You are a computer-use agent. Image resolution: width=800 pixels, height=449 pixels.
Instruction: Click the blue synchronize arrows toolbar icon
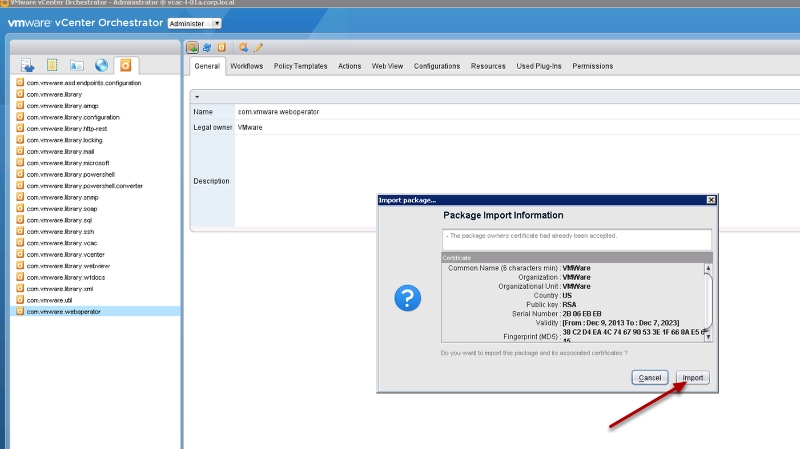coord(207,47)
